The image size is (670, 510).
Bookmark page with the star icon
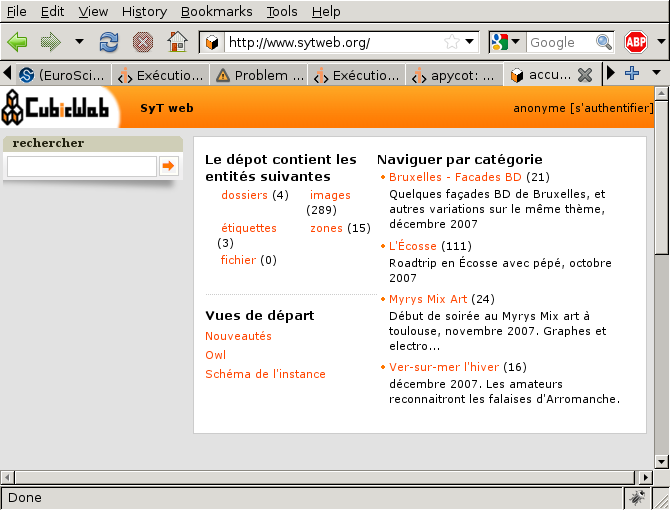point(452,42)
